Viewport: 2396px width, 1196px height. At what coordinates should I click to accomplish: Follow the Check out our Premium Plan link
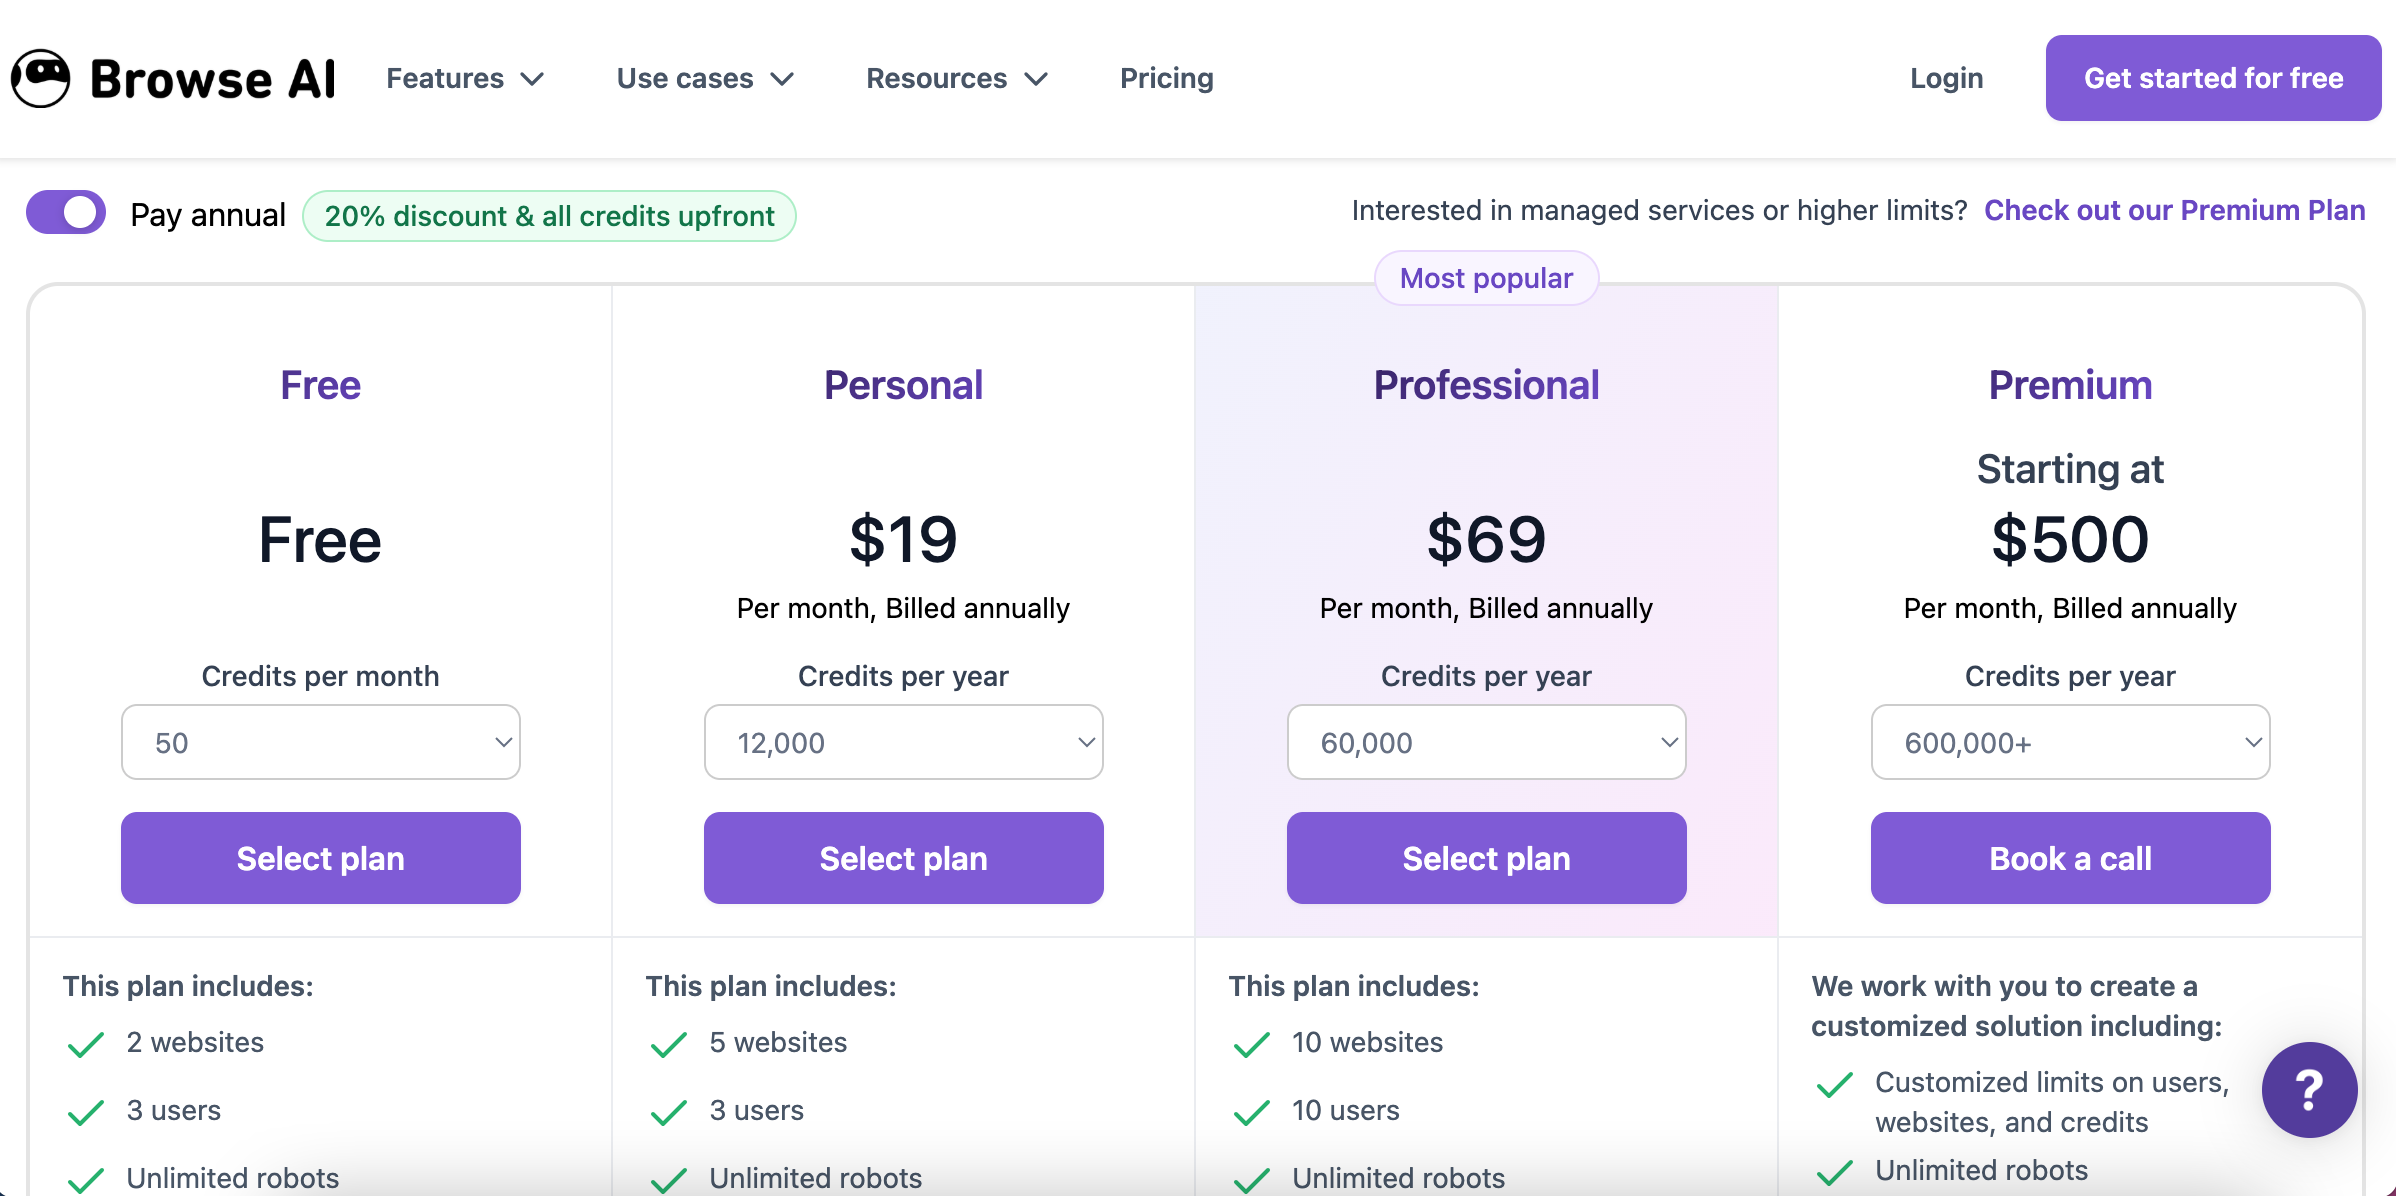2174,210
